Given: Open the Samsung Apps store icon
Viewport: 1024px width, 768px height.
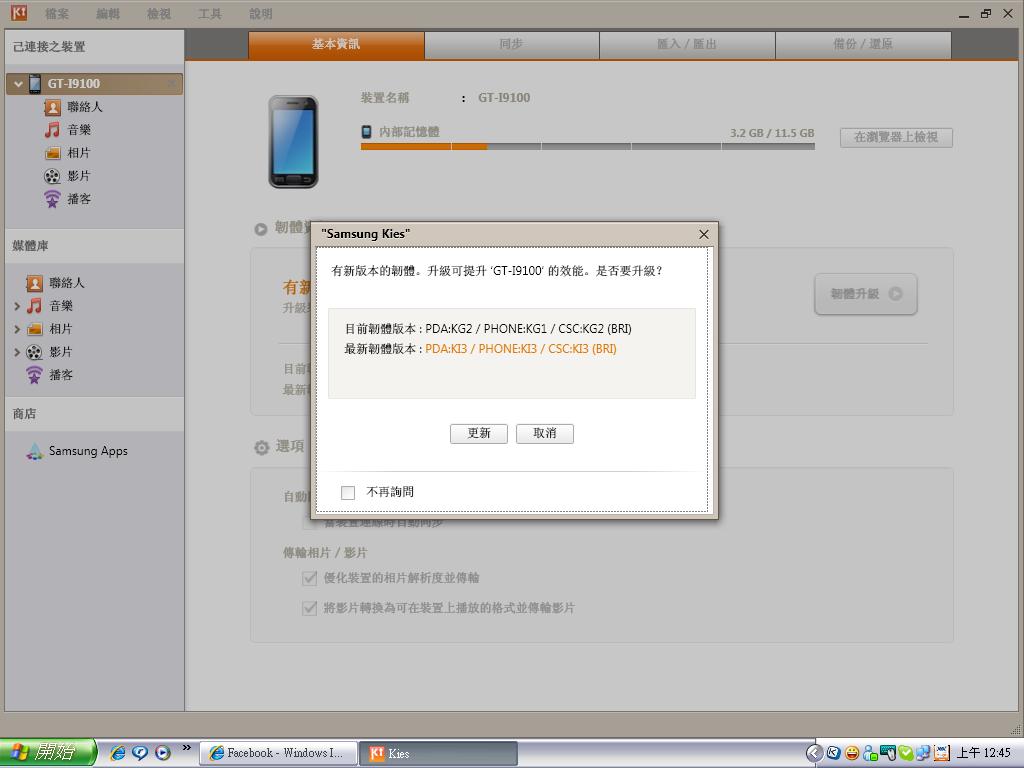Looking at the screenshot, I should (35, 451).
